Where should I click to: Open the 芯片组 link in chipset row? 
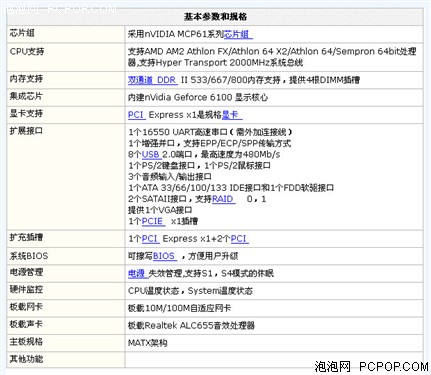(238, 34)
